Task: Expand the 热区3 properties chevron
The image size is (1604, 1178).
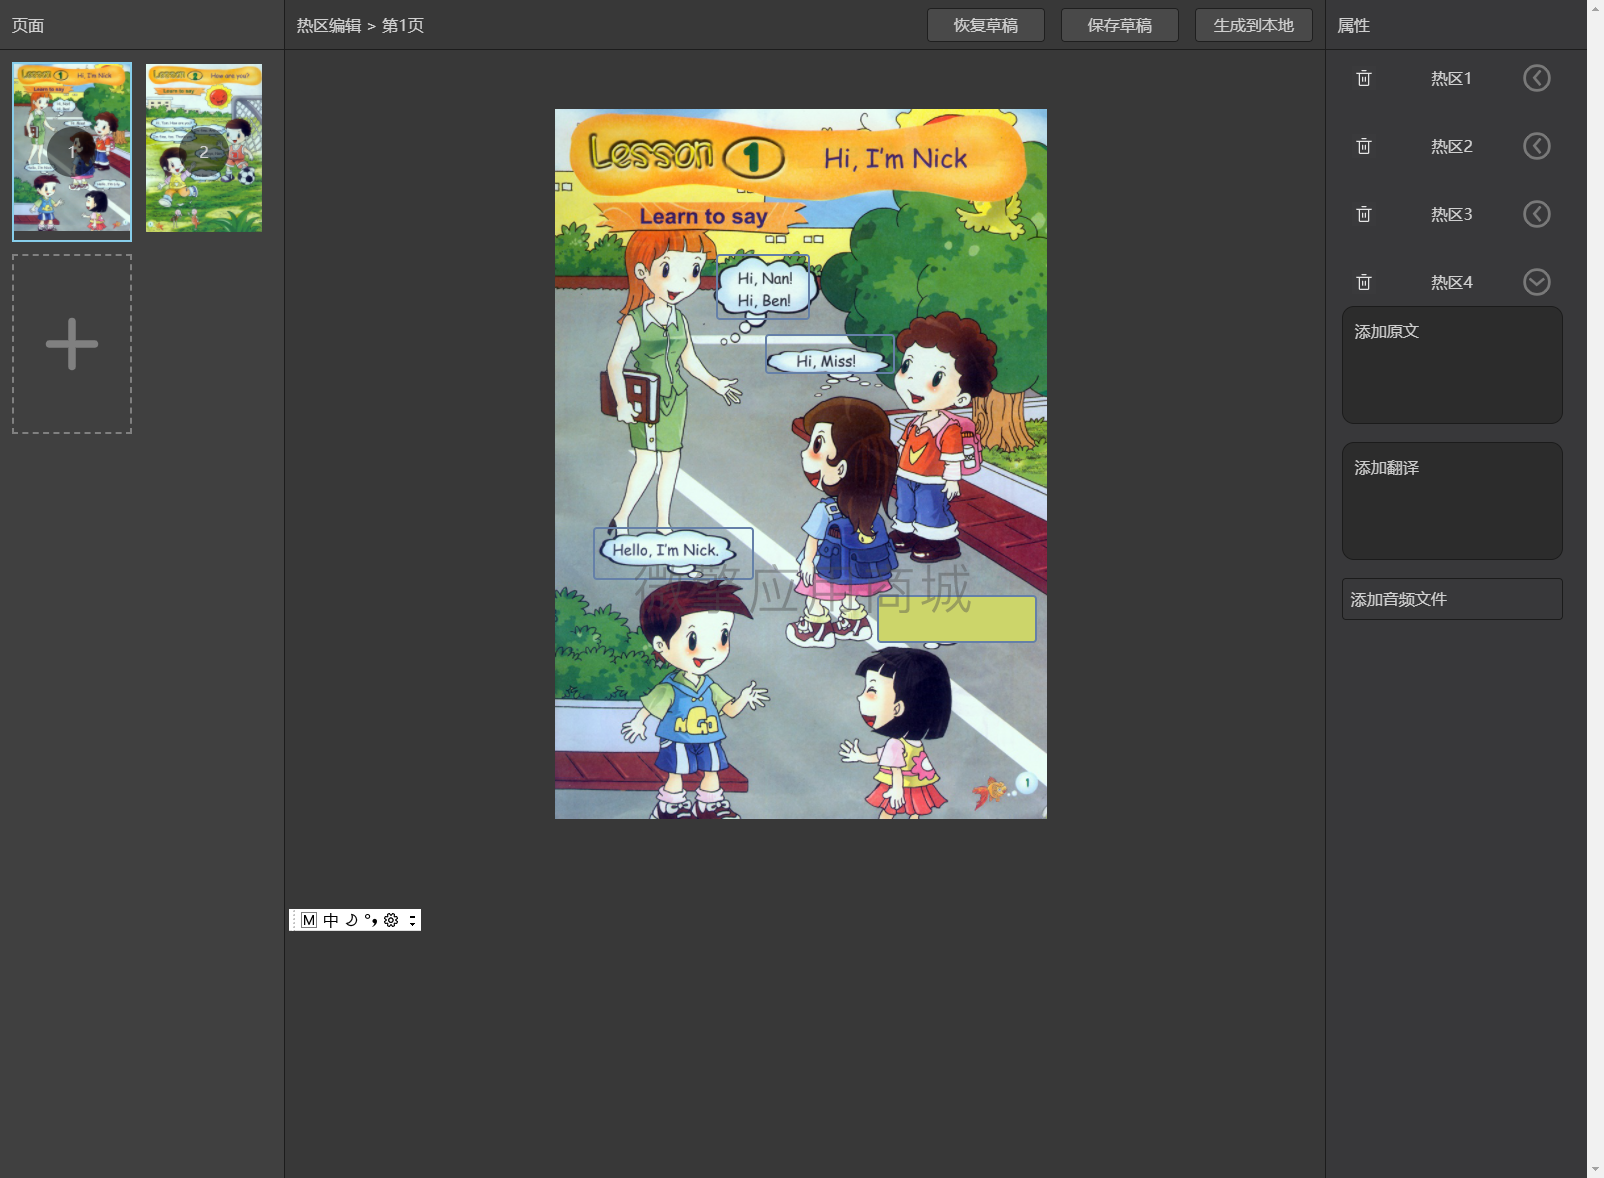Action: point(1537,214)
